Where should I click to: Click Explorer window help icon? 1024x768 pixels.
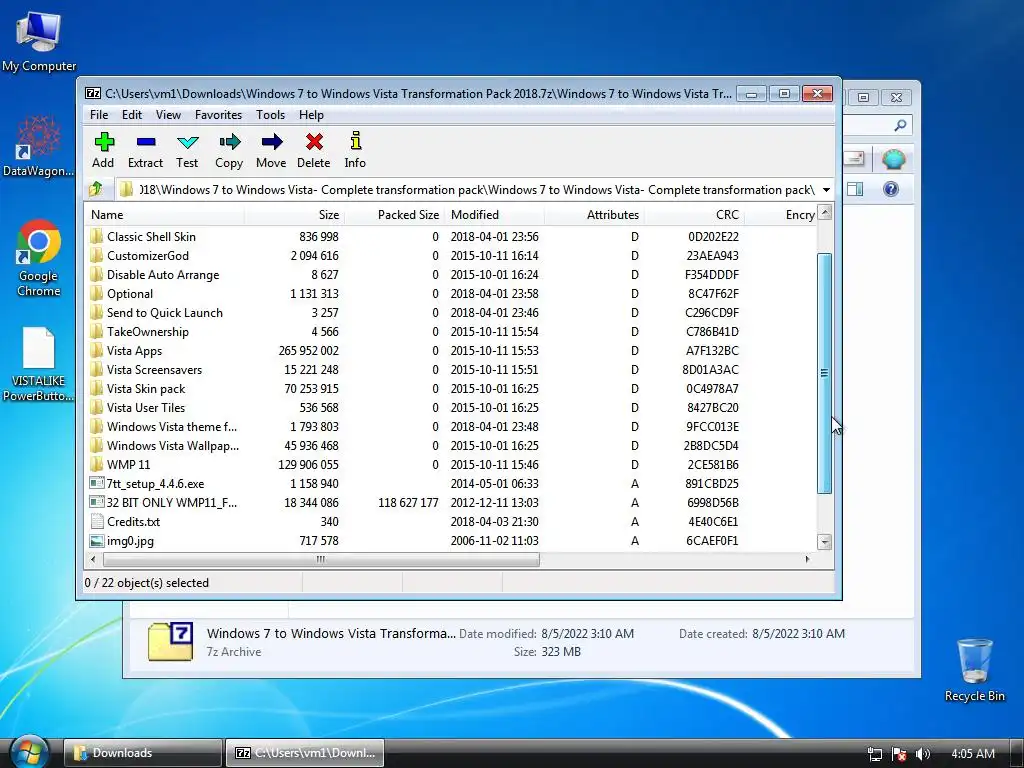[891, 189]
